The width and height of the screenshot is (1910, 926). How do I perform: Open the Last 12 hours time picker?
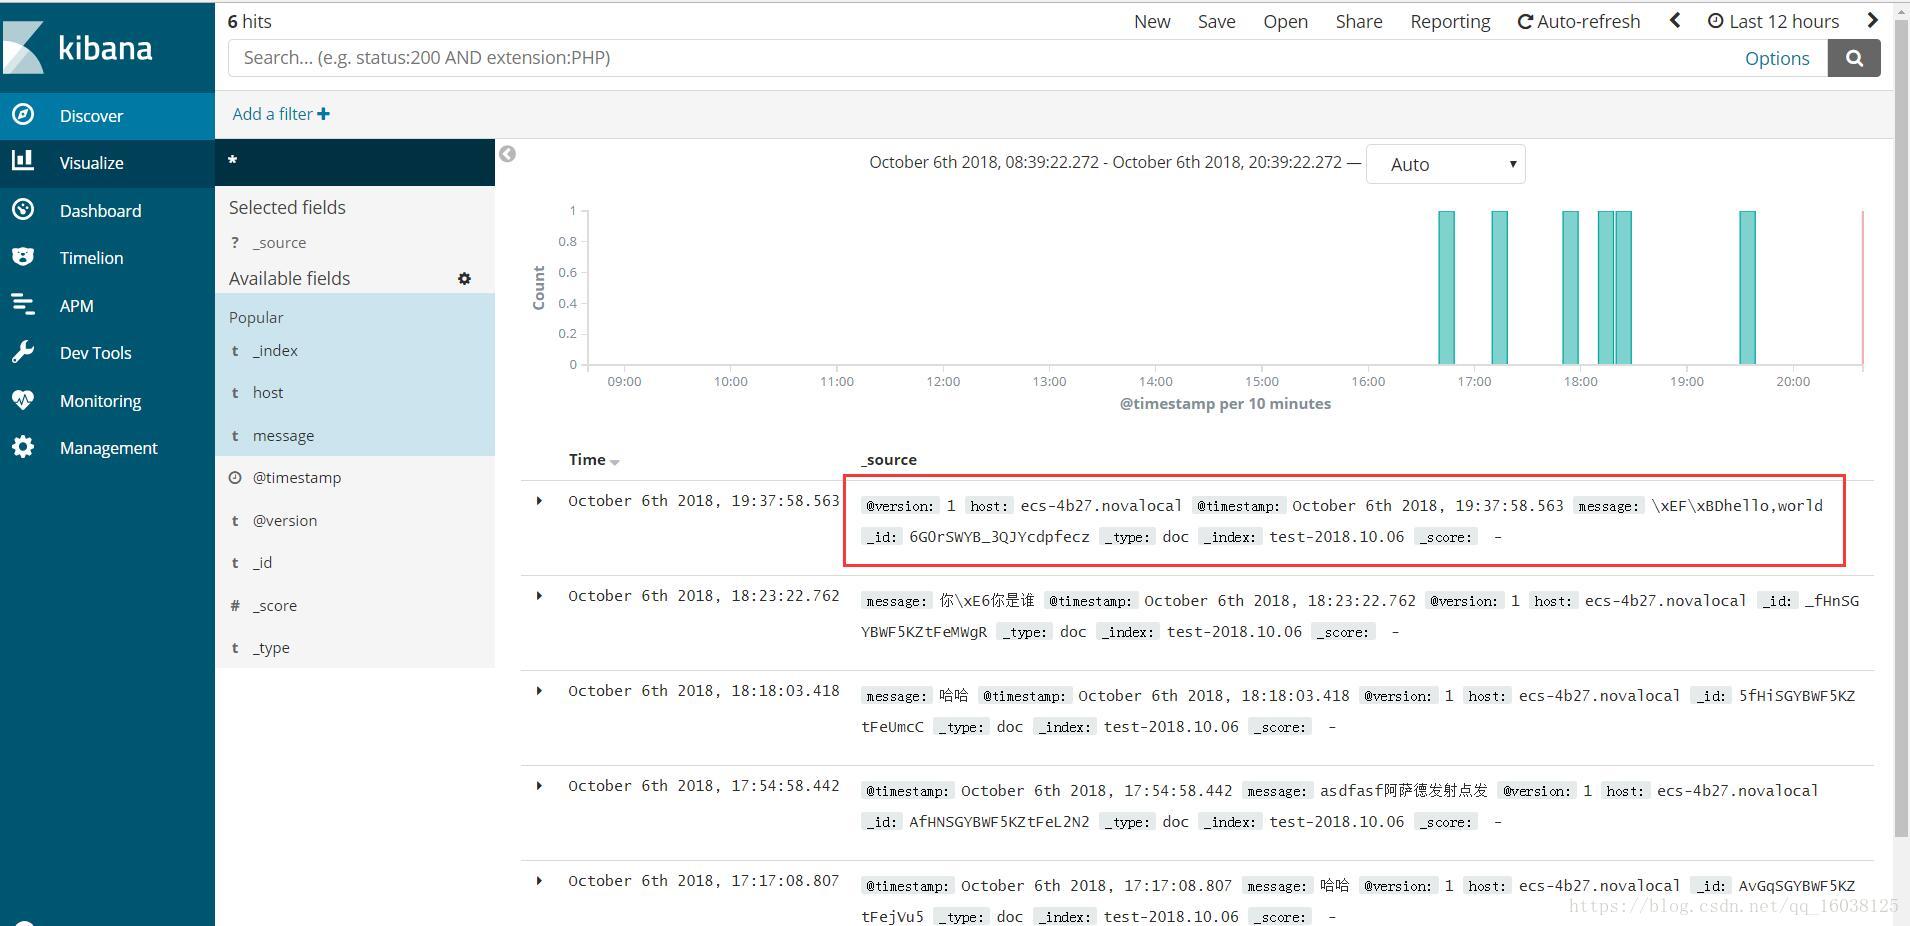click(x=1773, y=21)
